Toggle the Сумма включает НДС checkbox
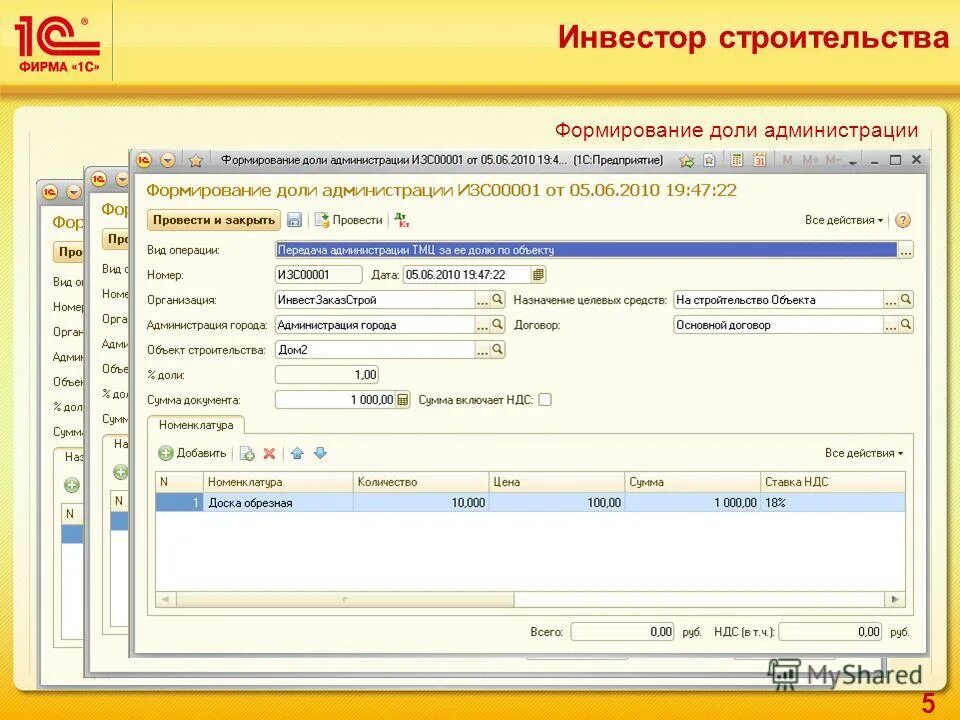Viewport: 960px width, 720px height. (x=545, y=400)
